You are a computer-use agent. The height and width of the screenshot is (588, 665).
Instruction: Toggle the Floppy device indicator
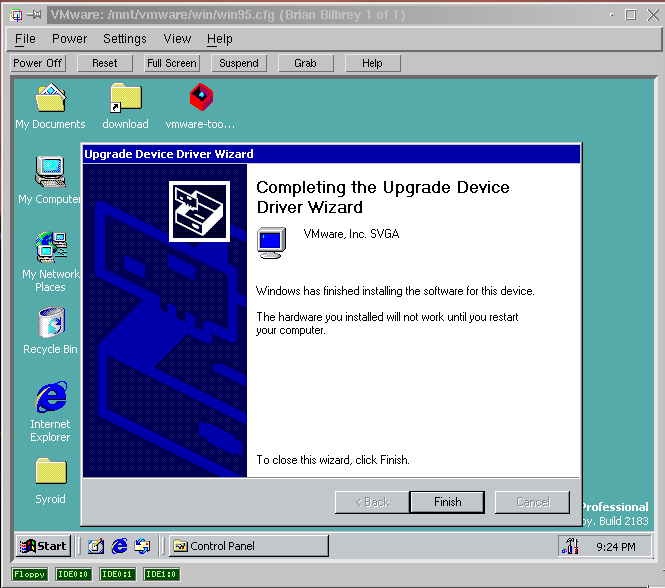point(29,574)
